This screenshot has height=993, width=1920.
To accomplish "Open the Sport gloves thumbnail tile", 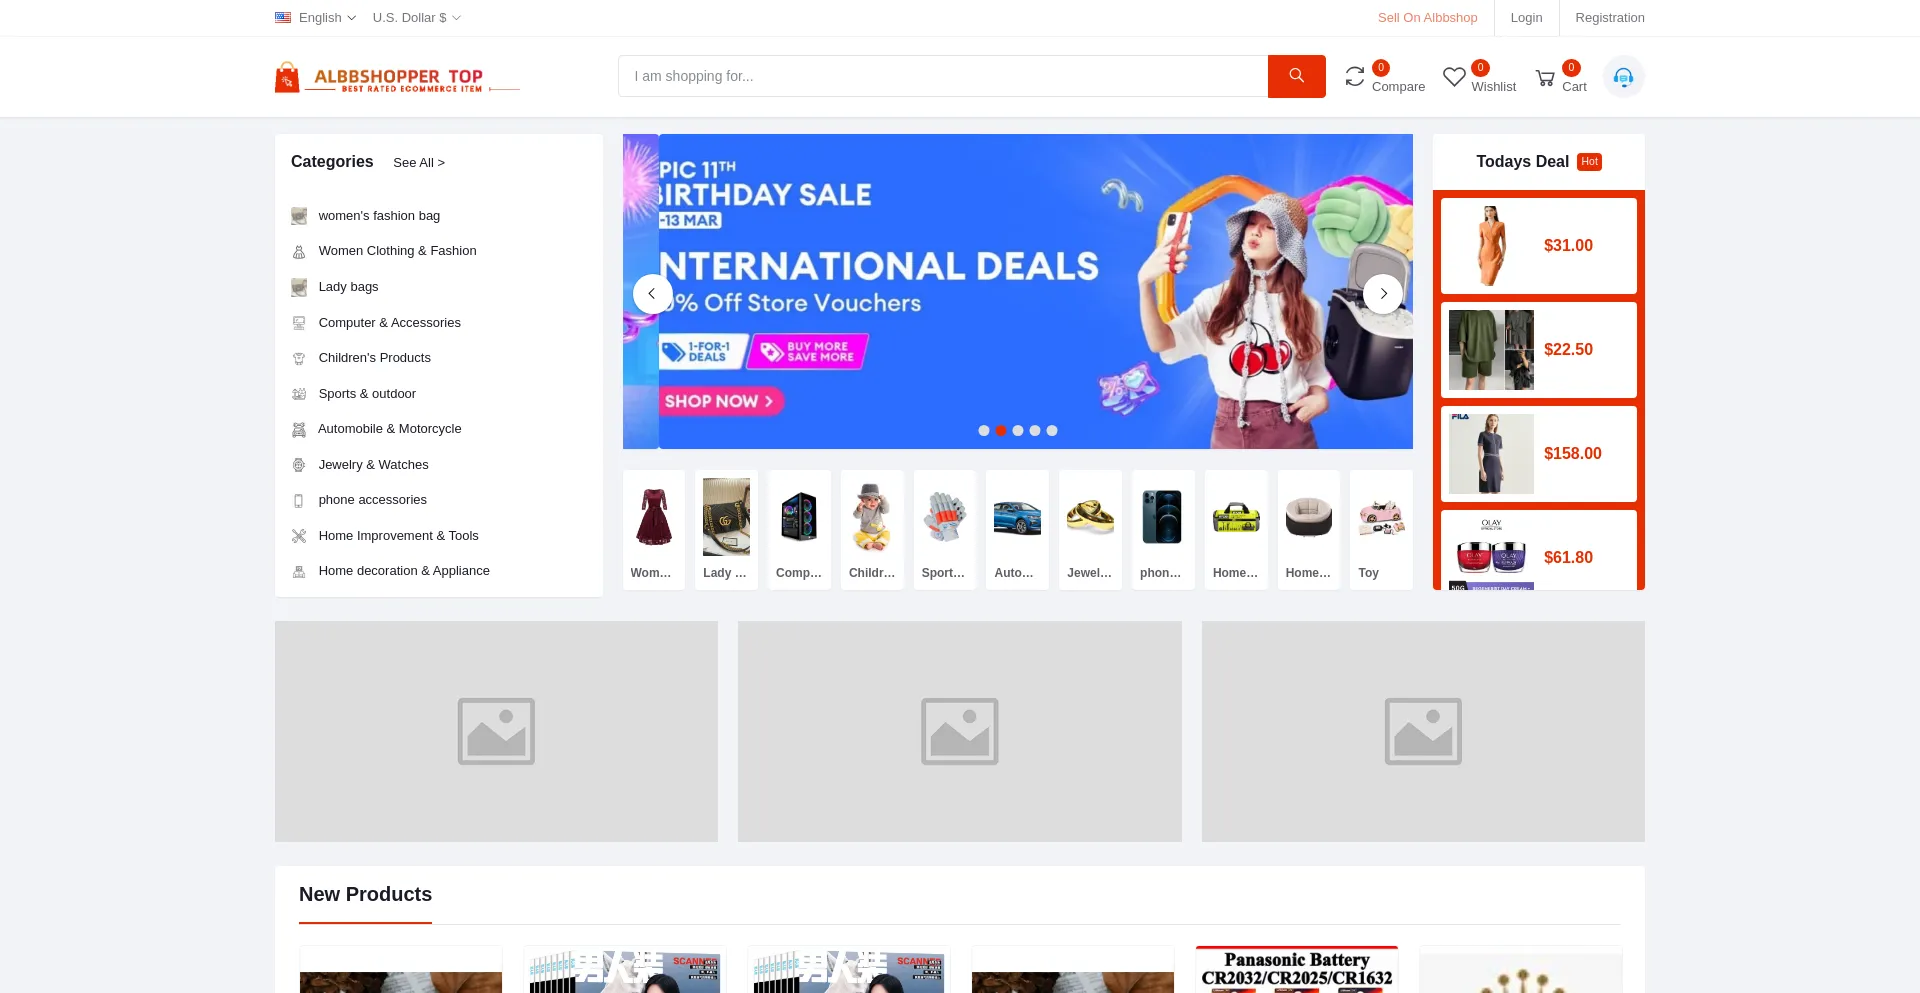I will (945, 530).
